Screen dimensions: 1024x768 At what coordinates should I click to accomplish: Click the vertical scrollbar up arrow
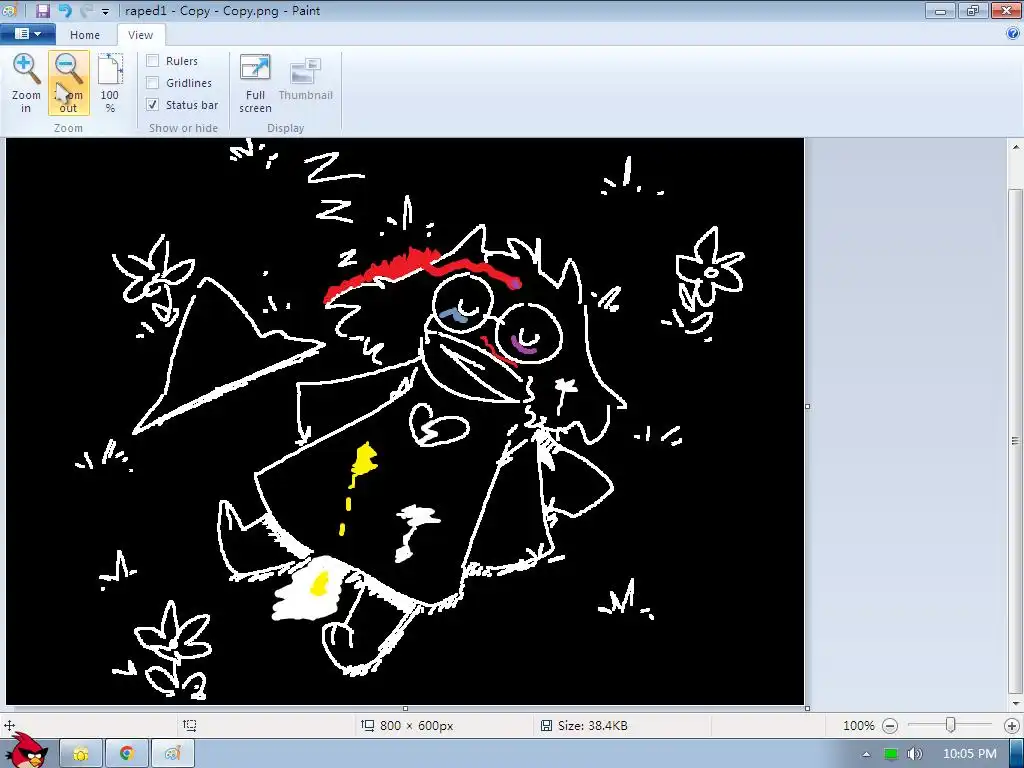(1016, 148)
